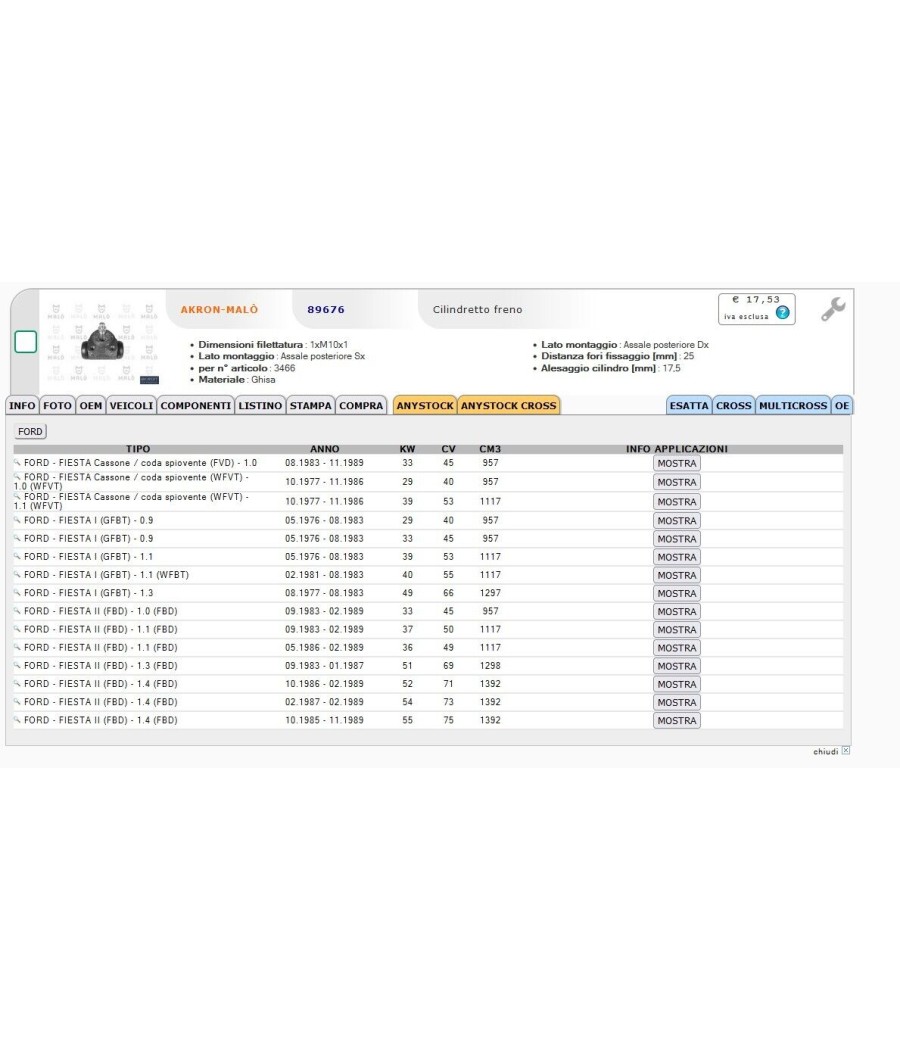Image resolution: width=900 pixels, height=1050 pixels.
Task: Click the ANNO column header
Action: pyautogui.click(x=325, y=449)
